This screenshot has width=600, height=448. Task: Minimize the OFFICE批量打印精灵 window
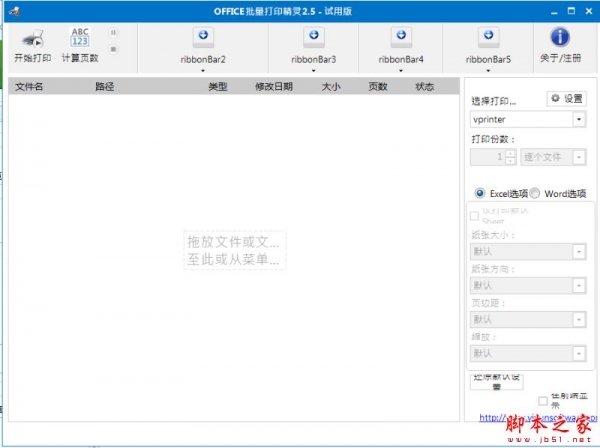[x=554, y=12]
